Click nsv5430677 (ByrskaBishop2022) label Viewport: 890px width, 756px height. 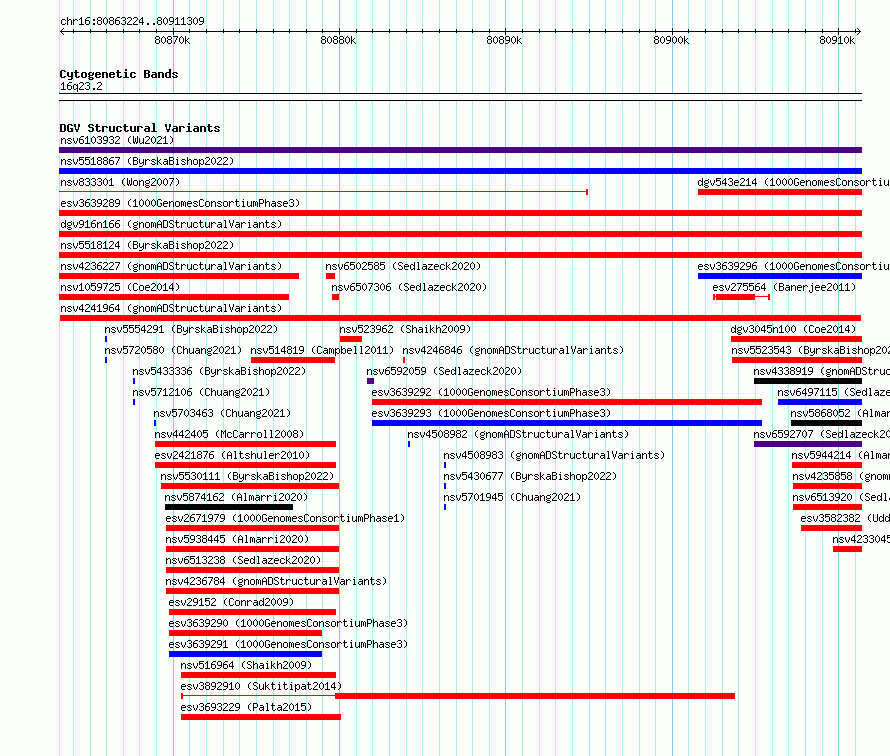(530, 476)
